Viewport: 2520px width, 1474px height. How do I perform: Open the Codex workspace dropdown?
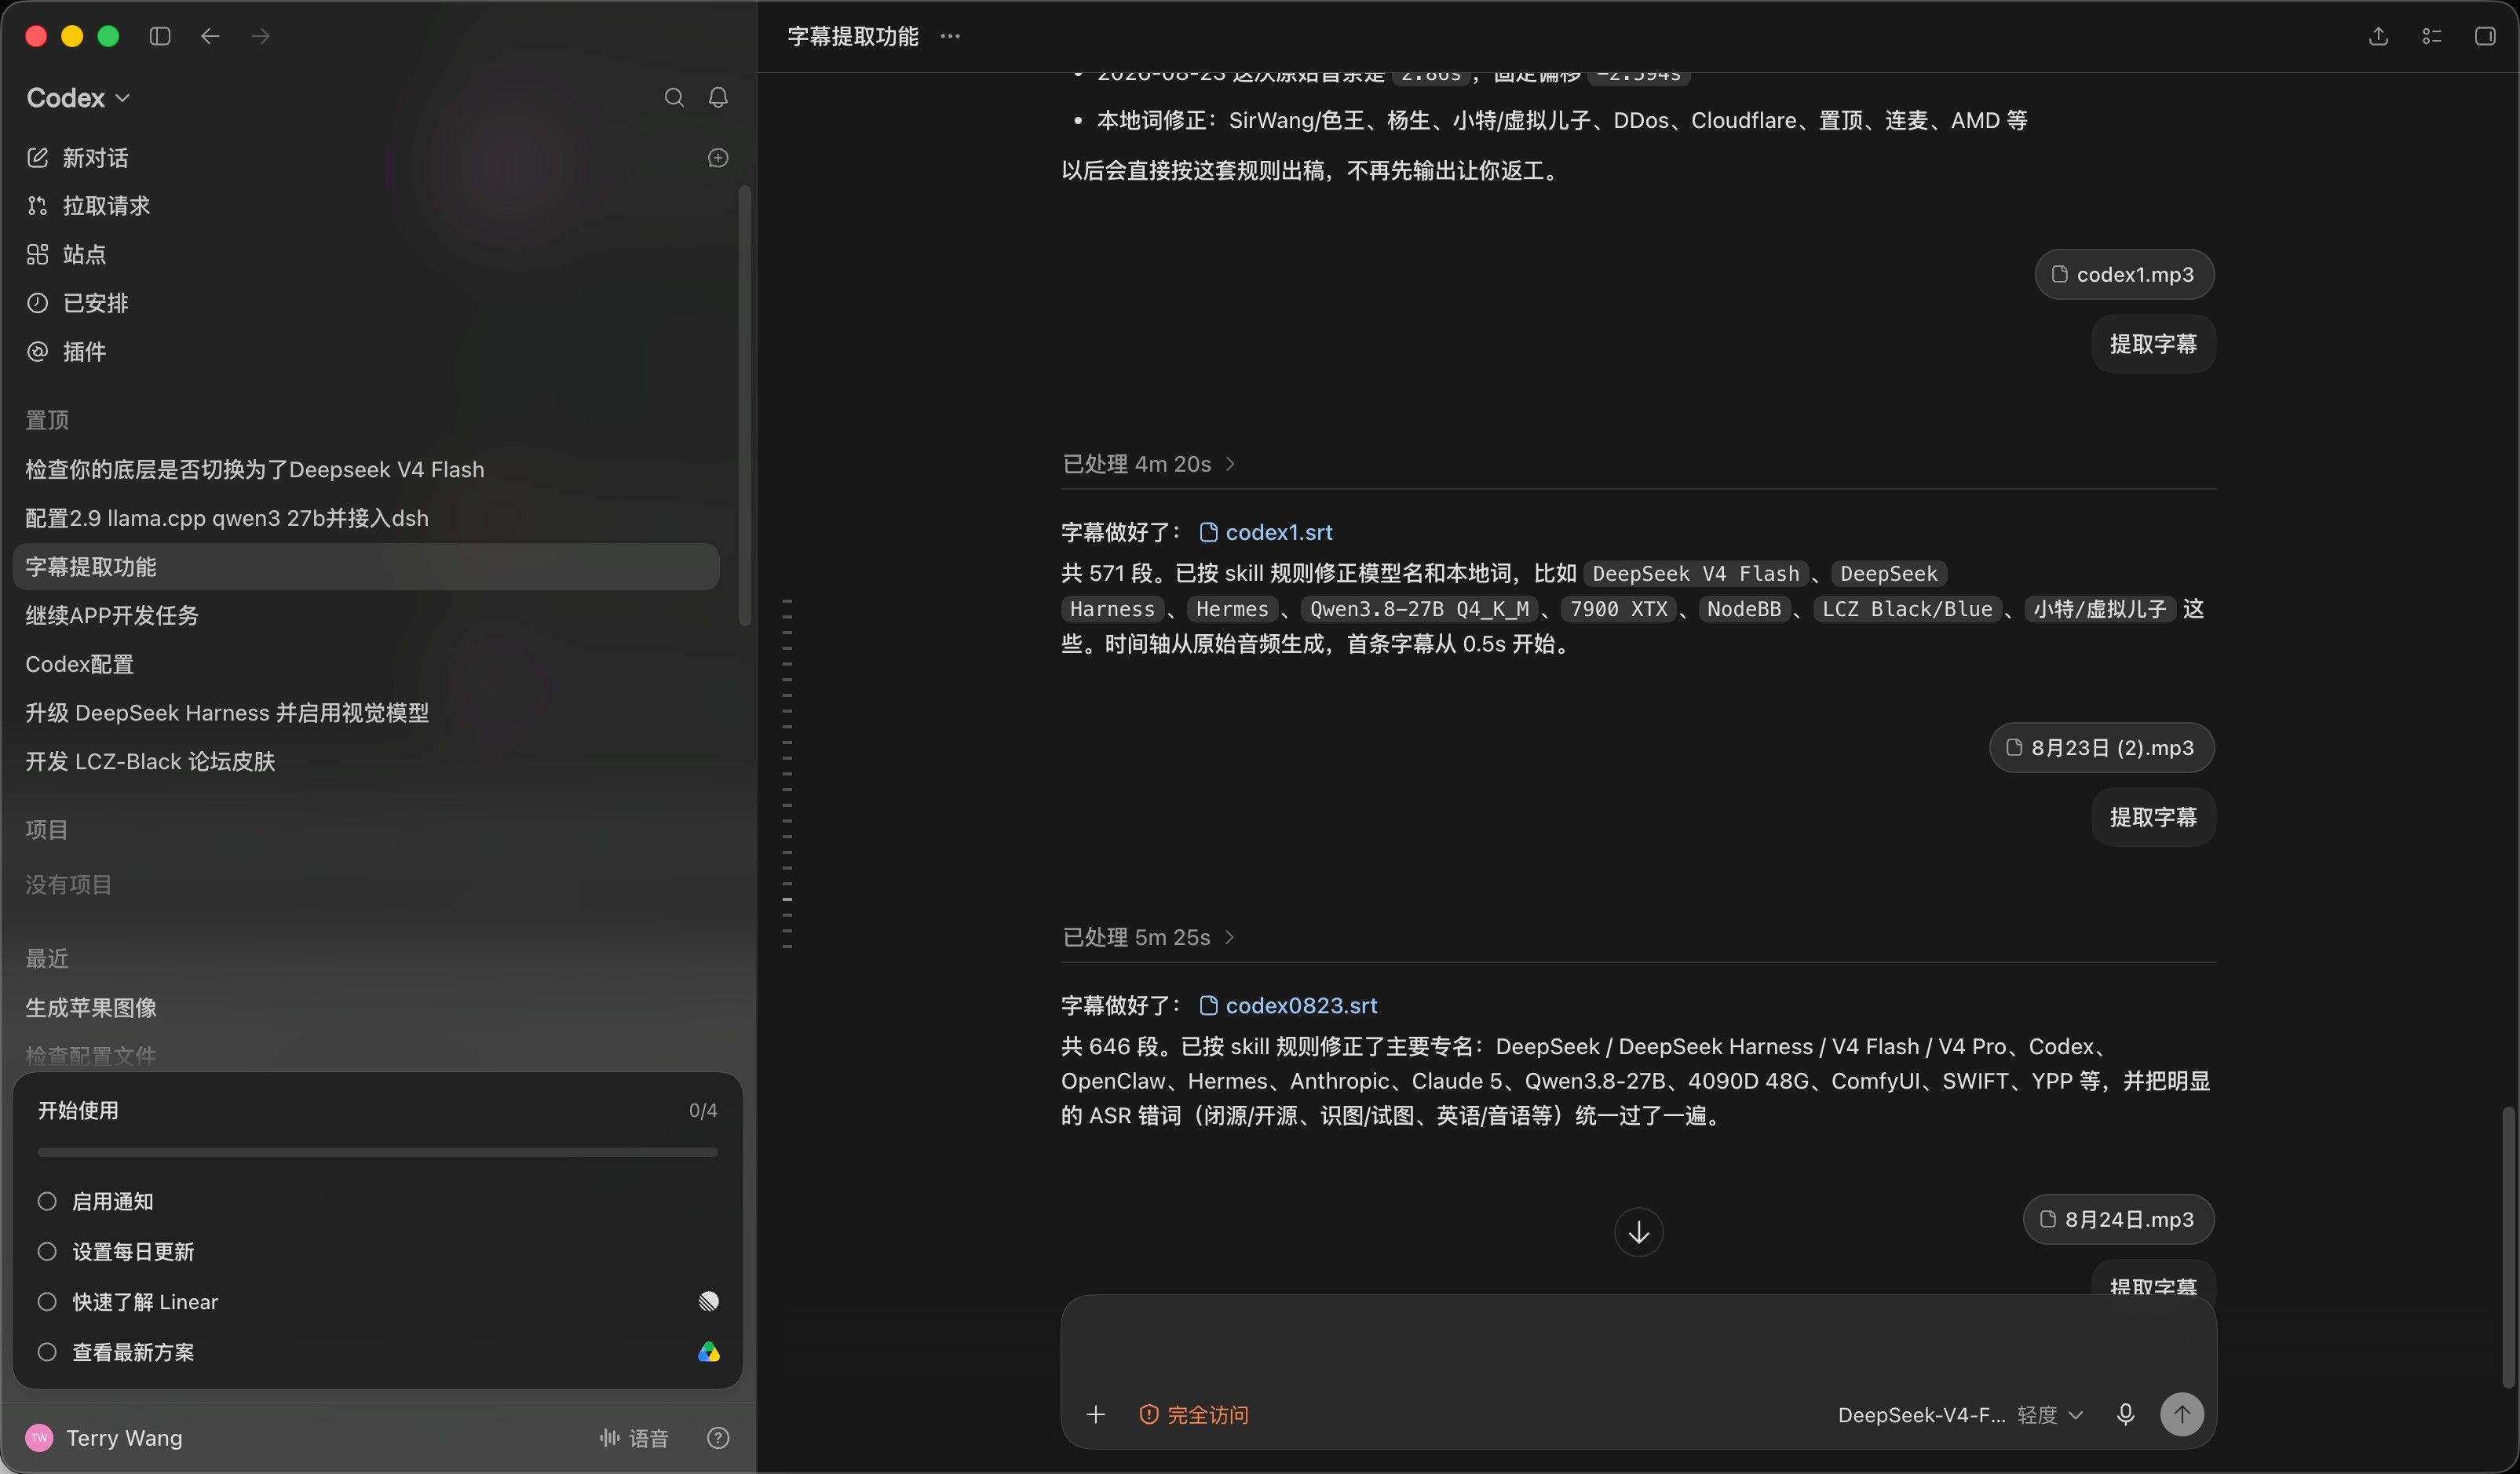pyautogui.click(x=78, y=97)
